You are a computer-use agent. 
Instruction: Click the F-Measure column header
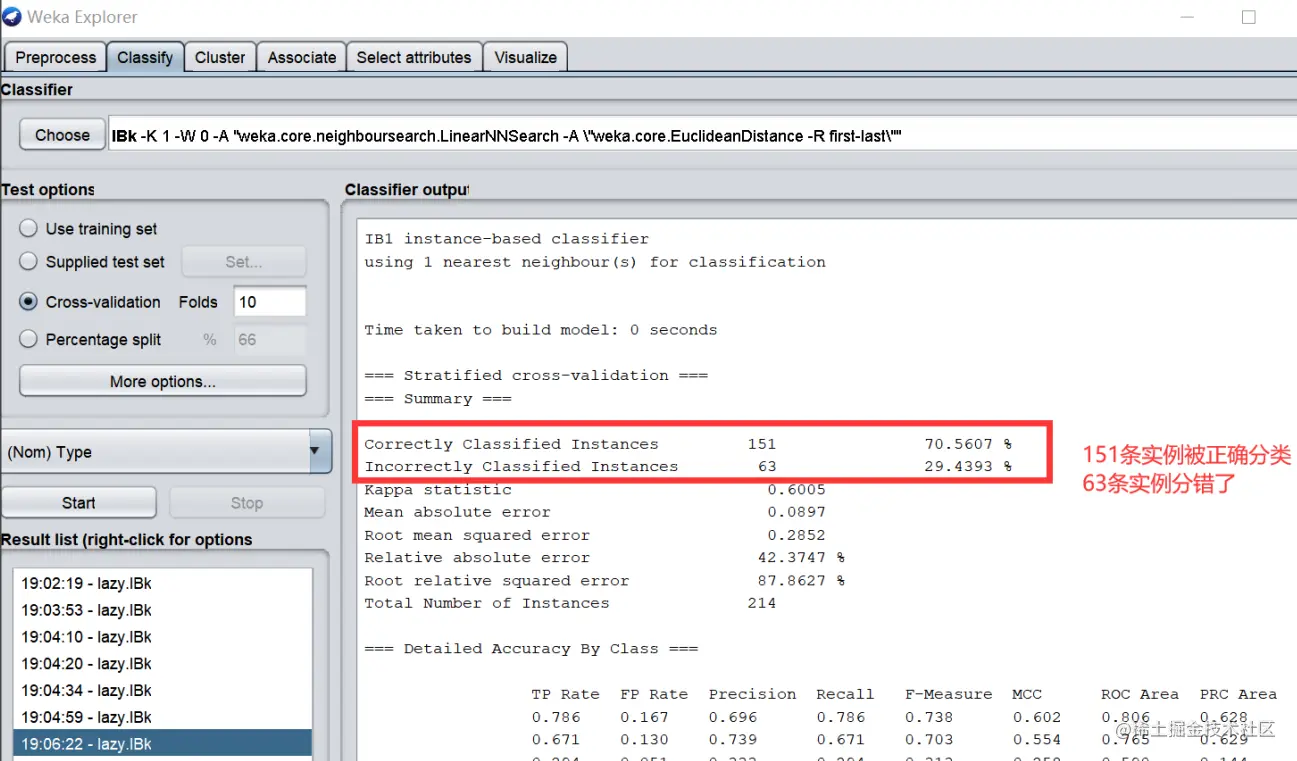949,694
